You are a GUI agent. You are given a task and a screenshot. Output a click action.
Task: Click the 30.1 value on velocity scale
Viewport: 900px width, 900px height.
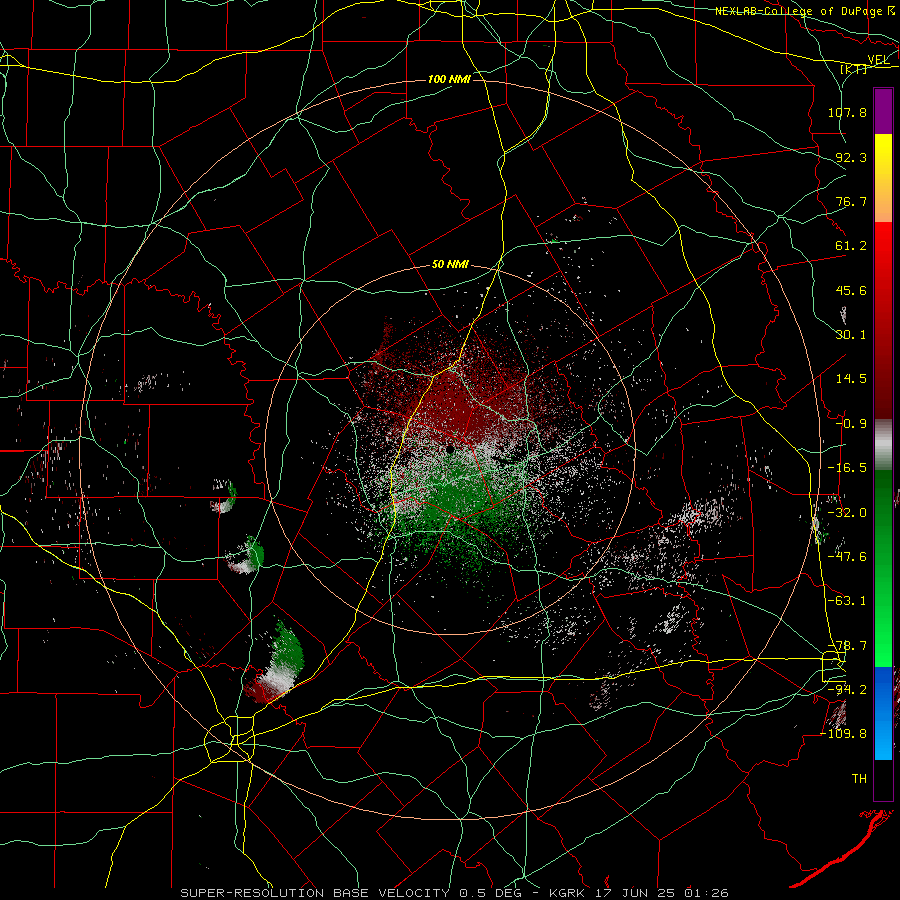coord(851,335)
